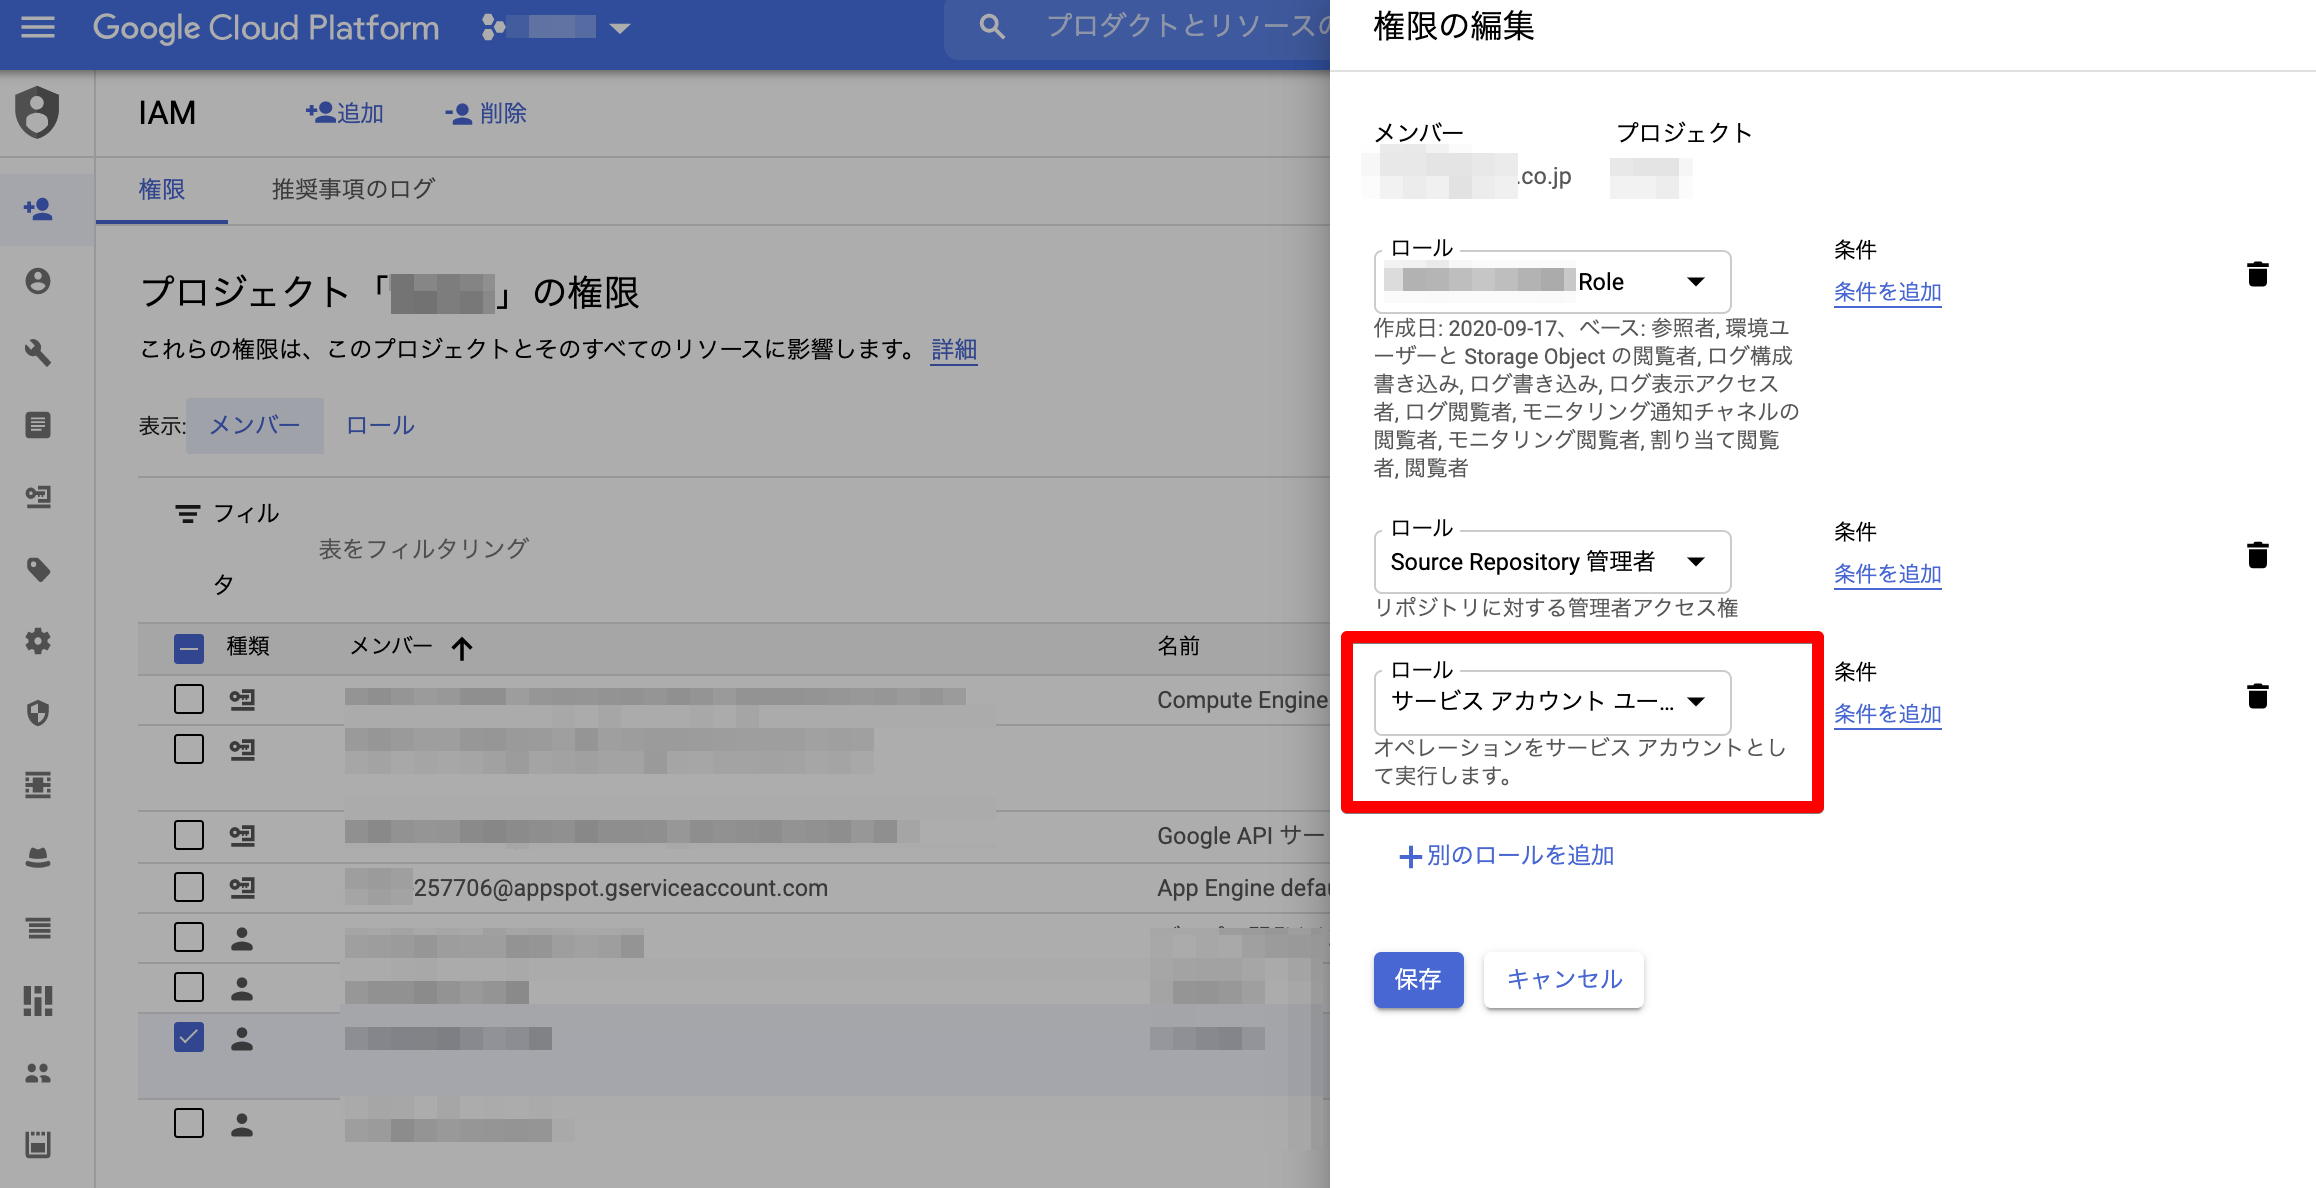Open the 詳細 link
Viewport: 2316px width, 1188px height.
tap(954, 349)
